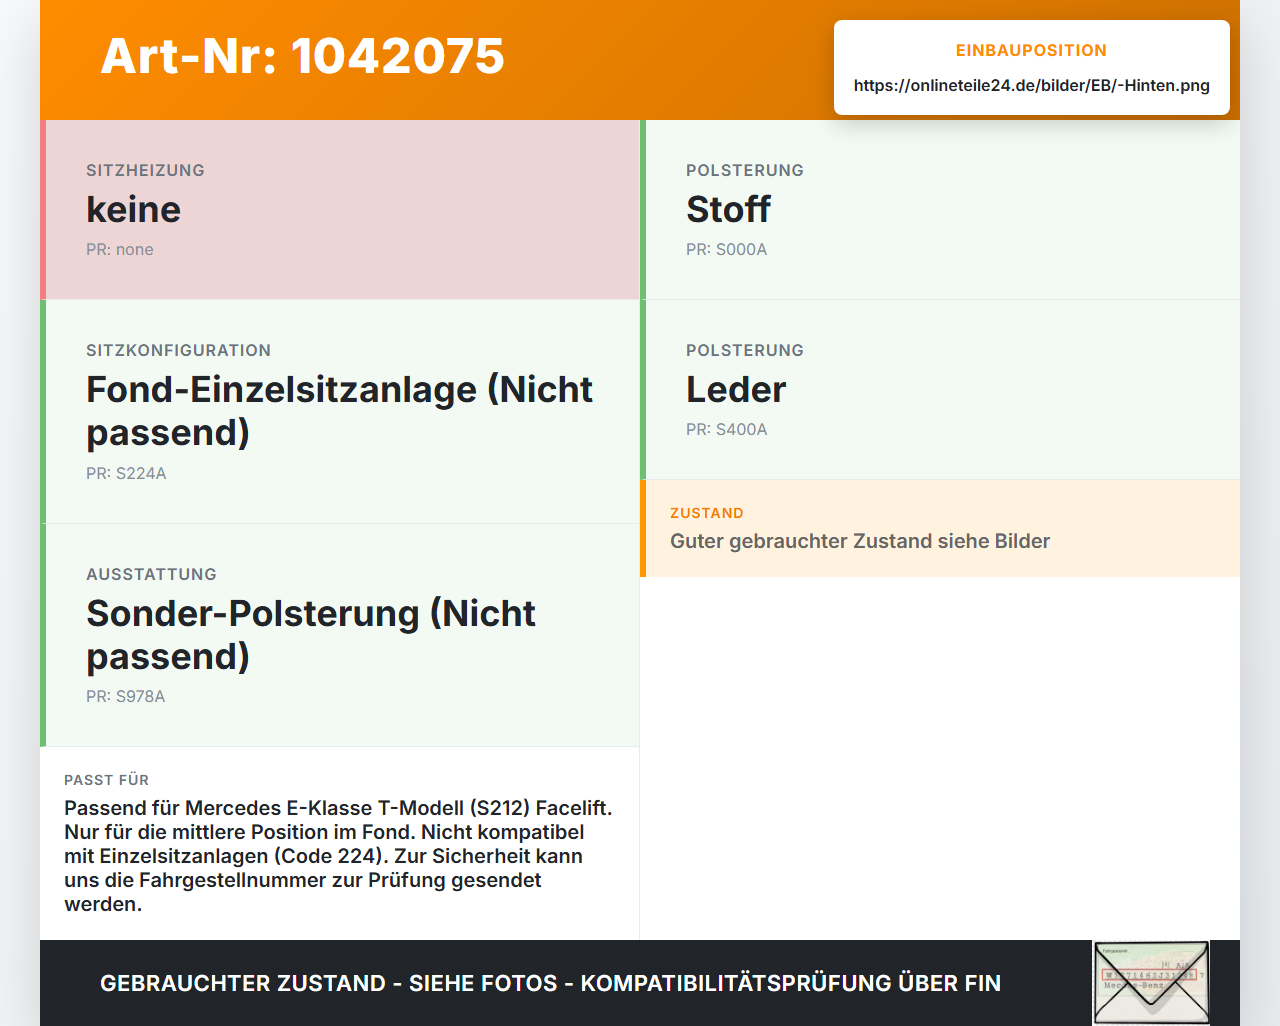Click the ZUSTAND label

pos(706,513)
